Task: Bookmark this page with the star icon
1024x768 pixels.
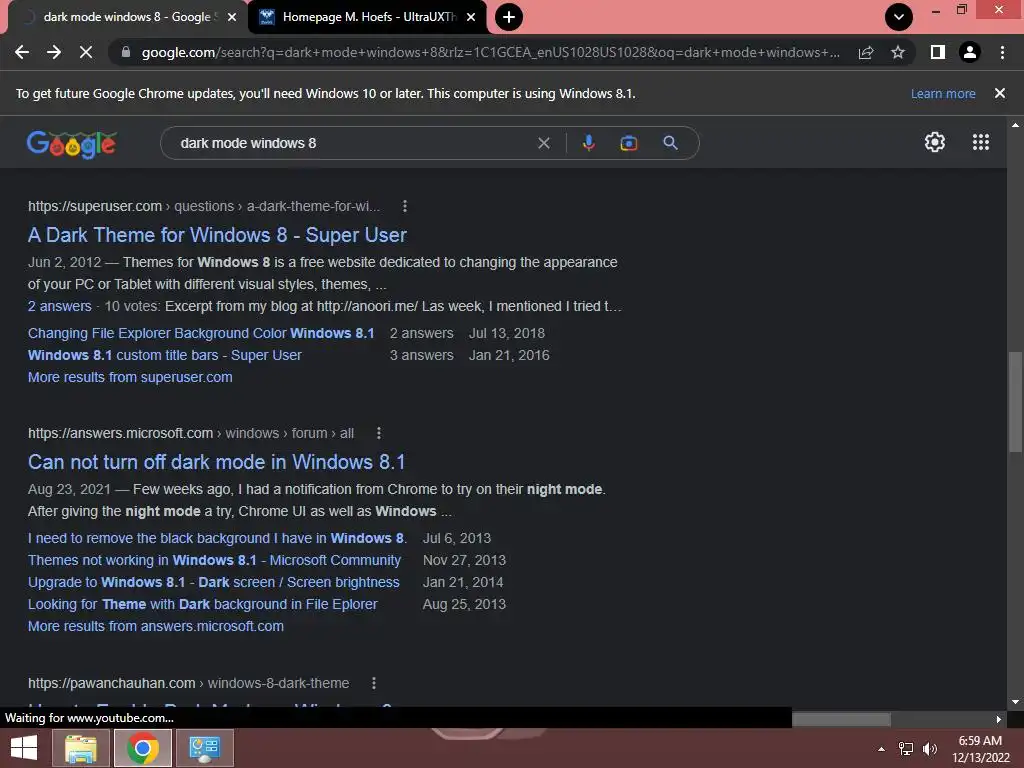Action: pos(898,52)
